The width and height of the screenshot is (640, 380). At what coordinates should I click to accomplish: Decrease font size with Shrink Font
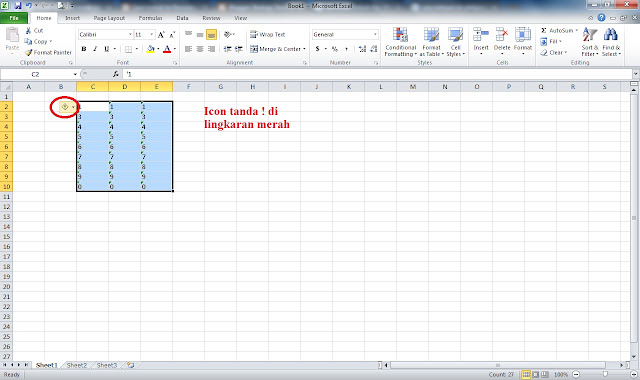pos(172,35)
